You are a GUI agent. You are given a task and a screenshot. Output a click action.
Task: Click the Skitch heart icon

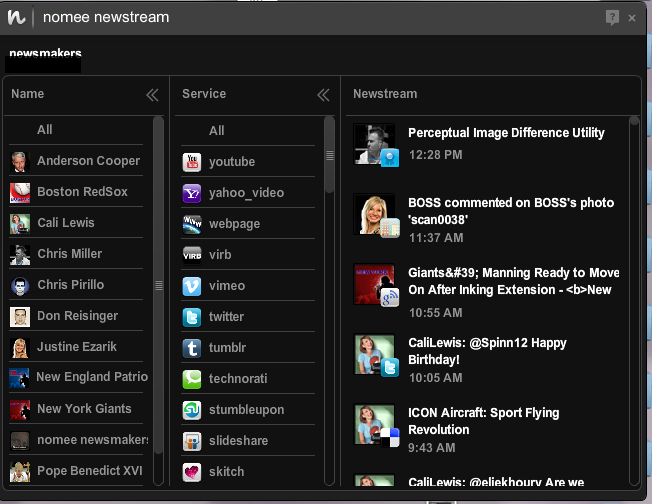(x=192, y=472)
